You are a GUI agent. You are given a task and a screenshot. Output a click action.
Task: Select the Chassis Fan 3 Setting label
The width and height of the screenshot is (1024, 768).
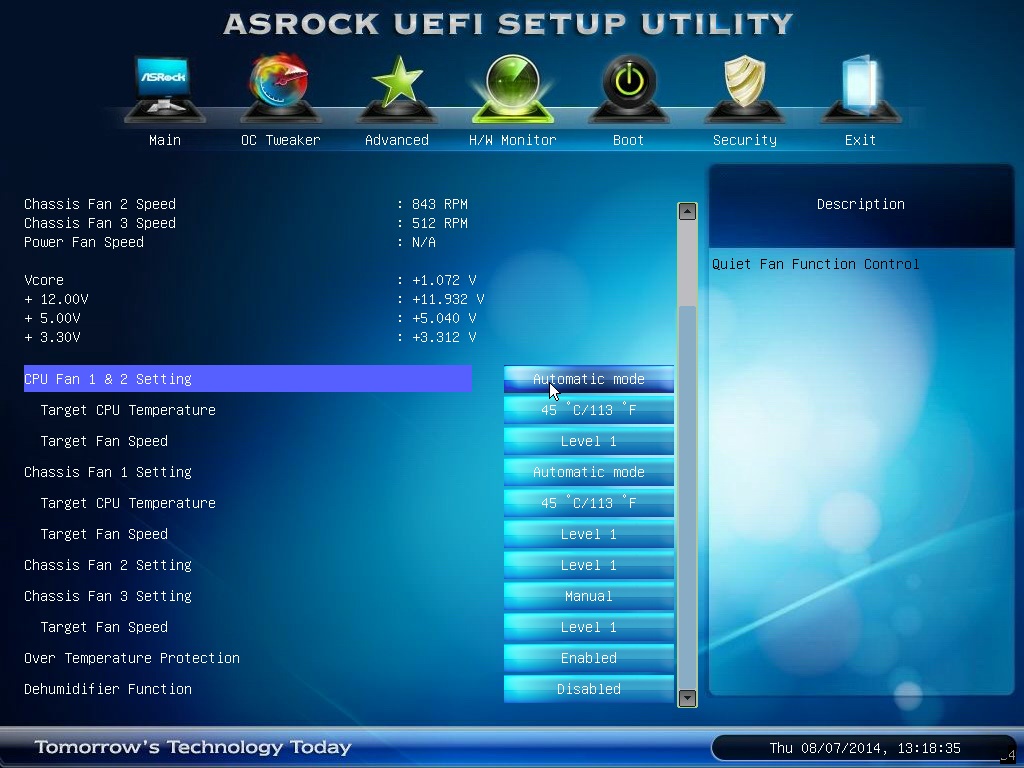click(108, 596)
